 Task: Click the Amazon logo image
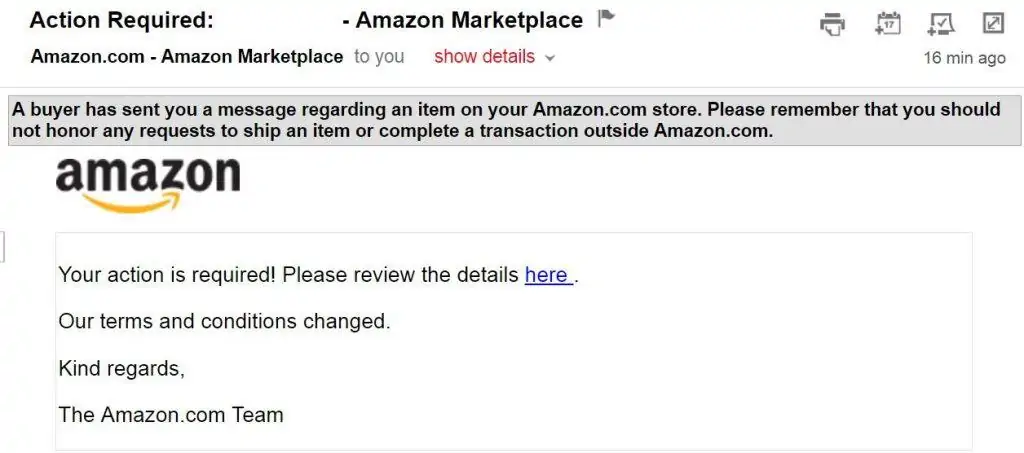click(x=148, y=185)
